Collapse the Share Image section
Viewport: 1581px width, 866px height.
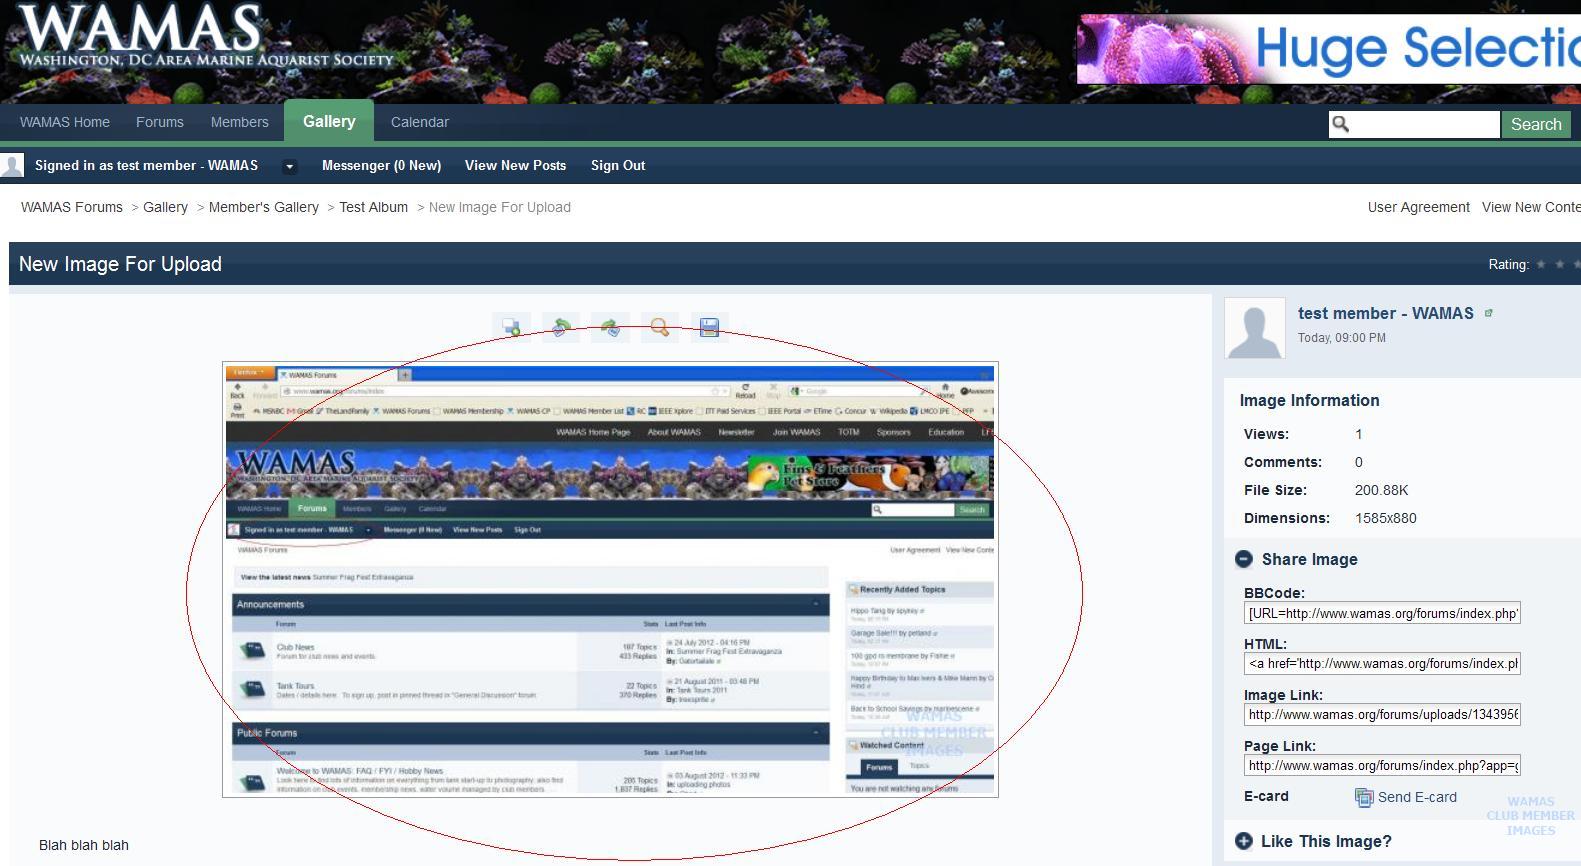click(x=1244, y=559)
